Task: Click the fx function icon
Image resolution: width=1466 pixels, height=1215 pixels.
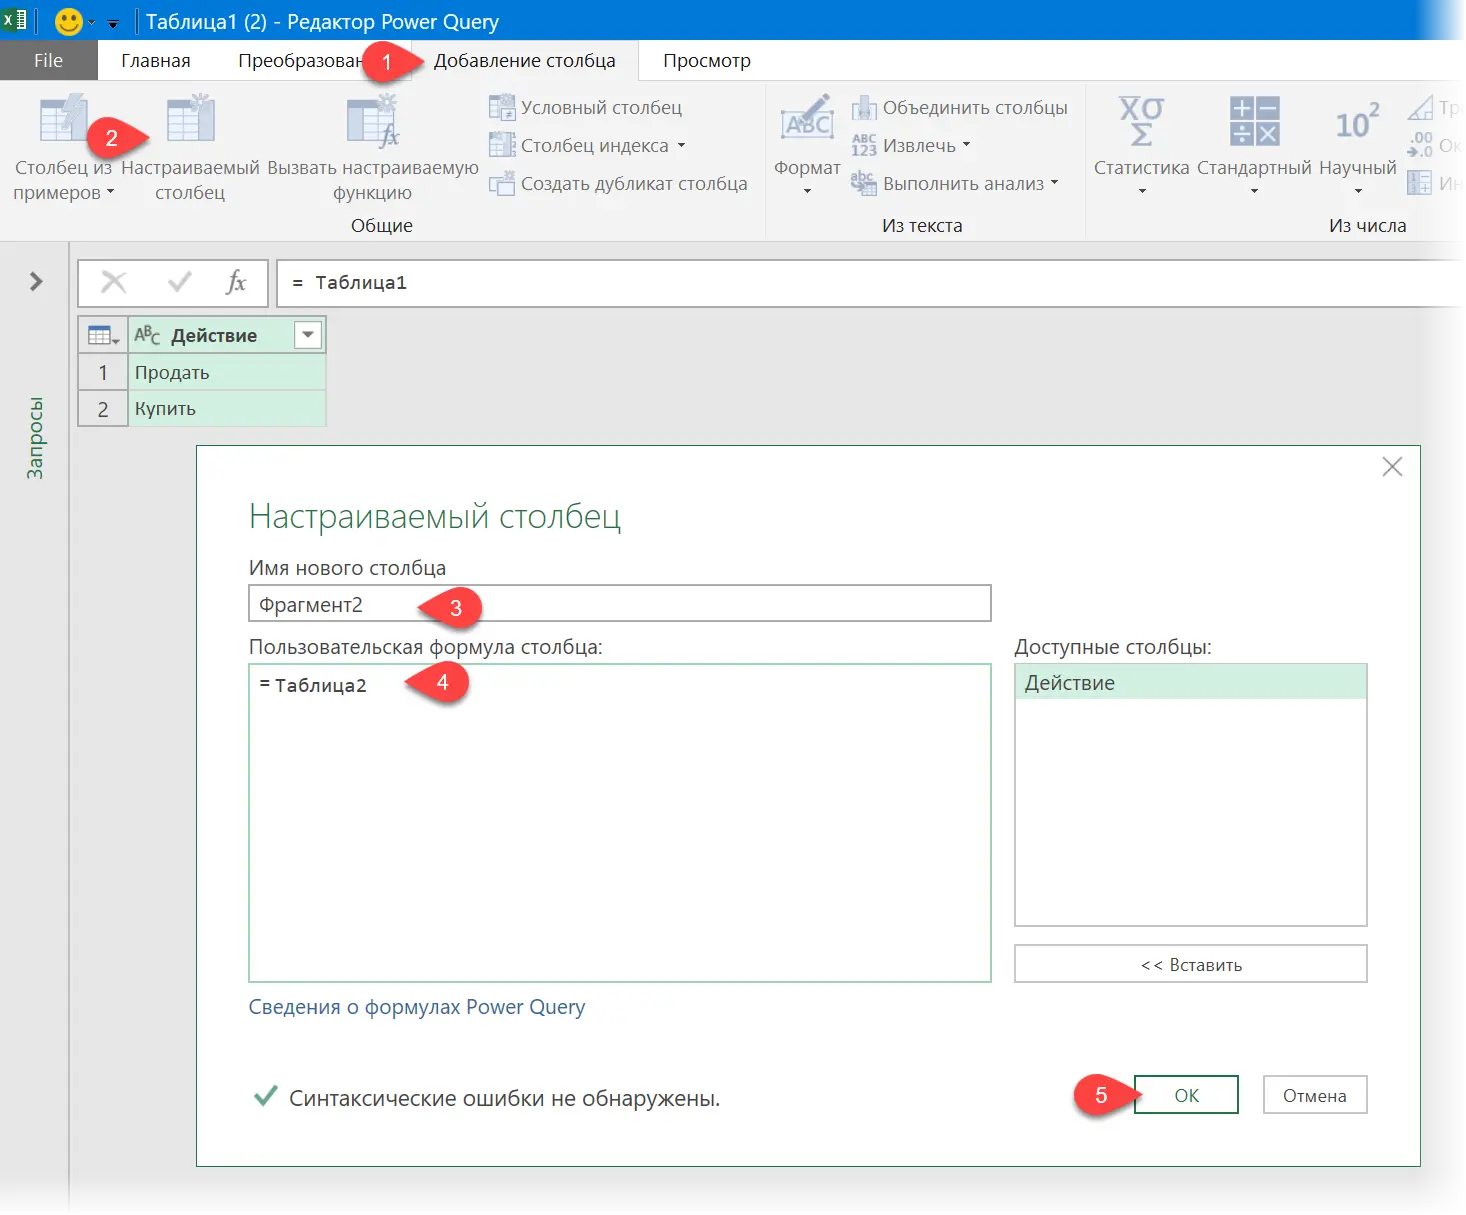Action: coord(236,283)
